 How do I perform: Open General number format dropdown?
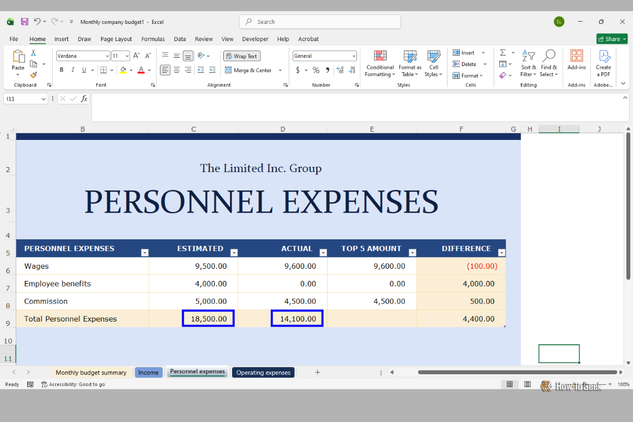(354, 56)
